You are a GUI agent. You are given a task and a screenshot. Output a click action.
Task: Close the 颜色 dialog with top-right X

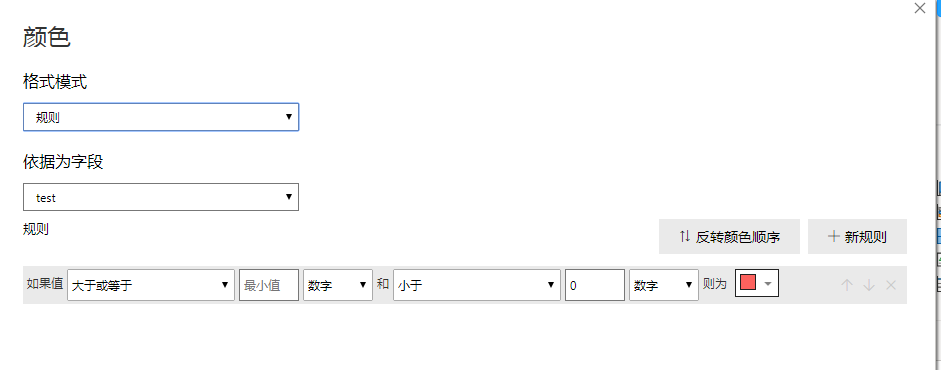click(x=919, y=8)
